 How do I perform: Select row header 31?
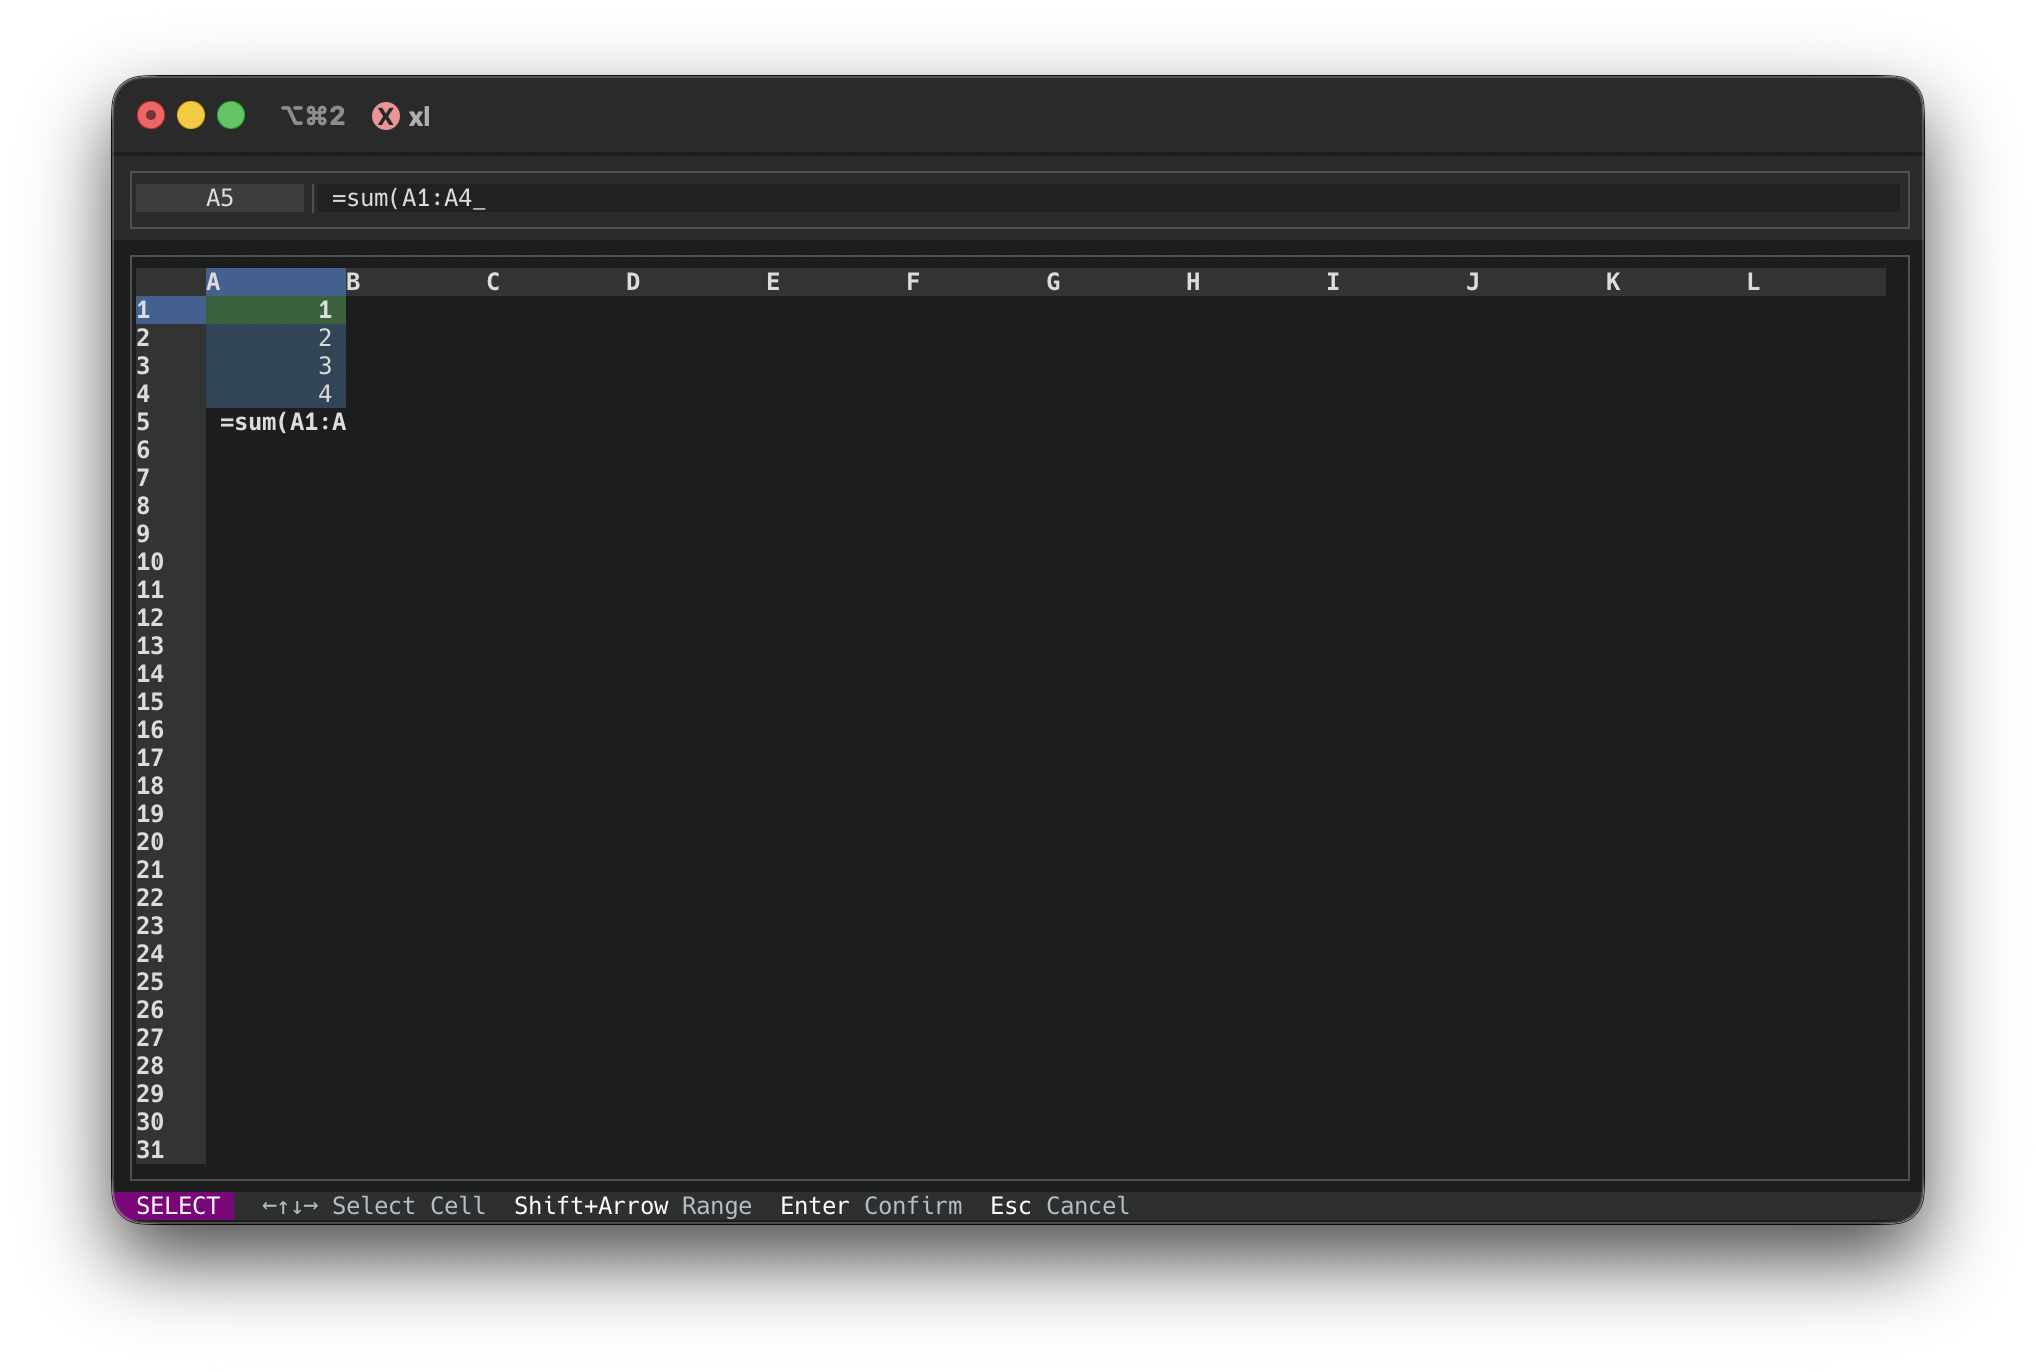point(171,1150)
